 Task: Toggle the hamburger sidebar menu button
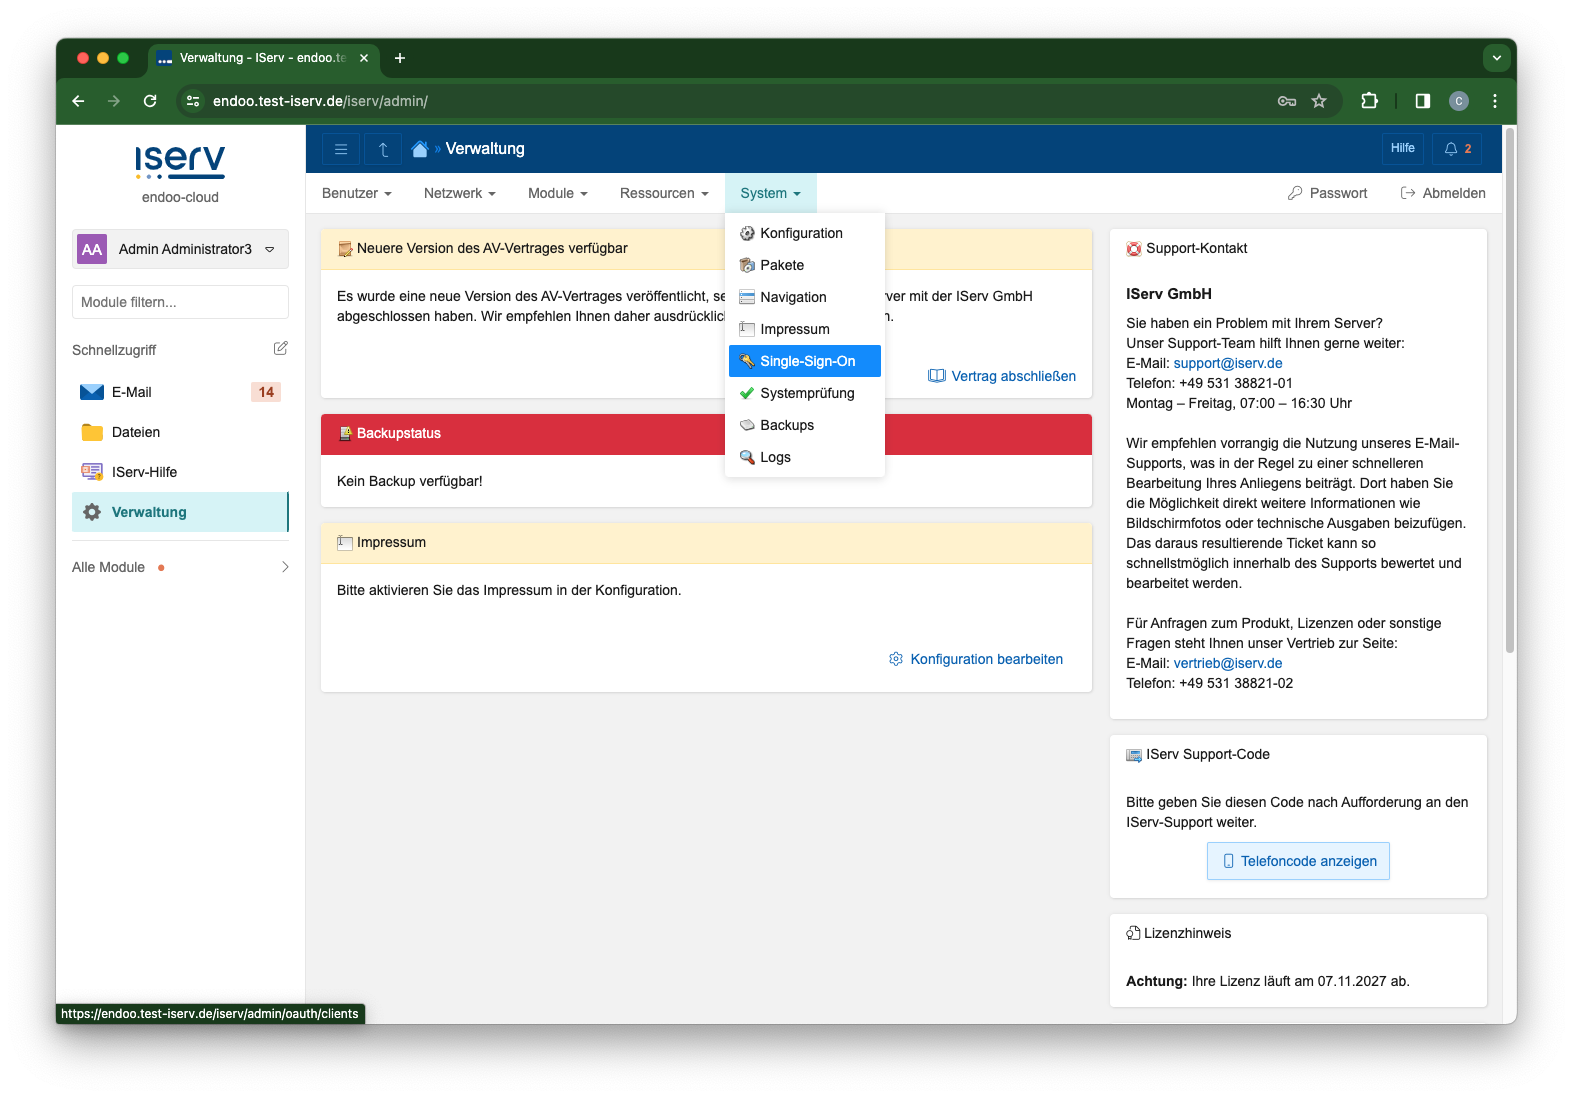[341, 149]
